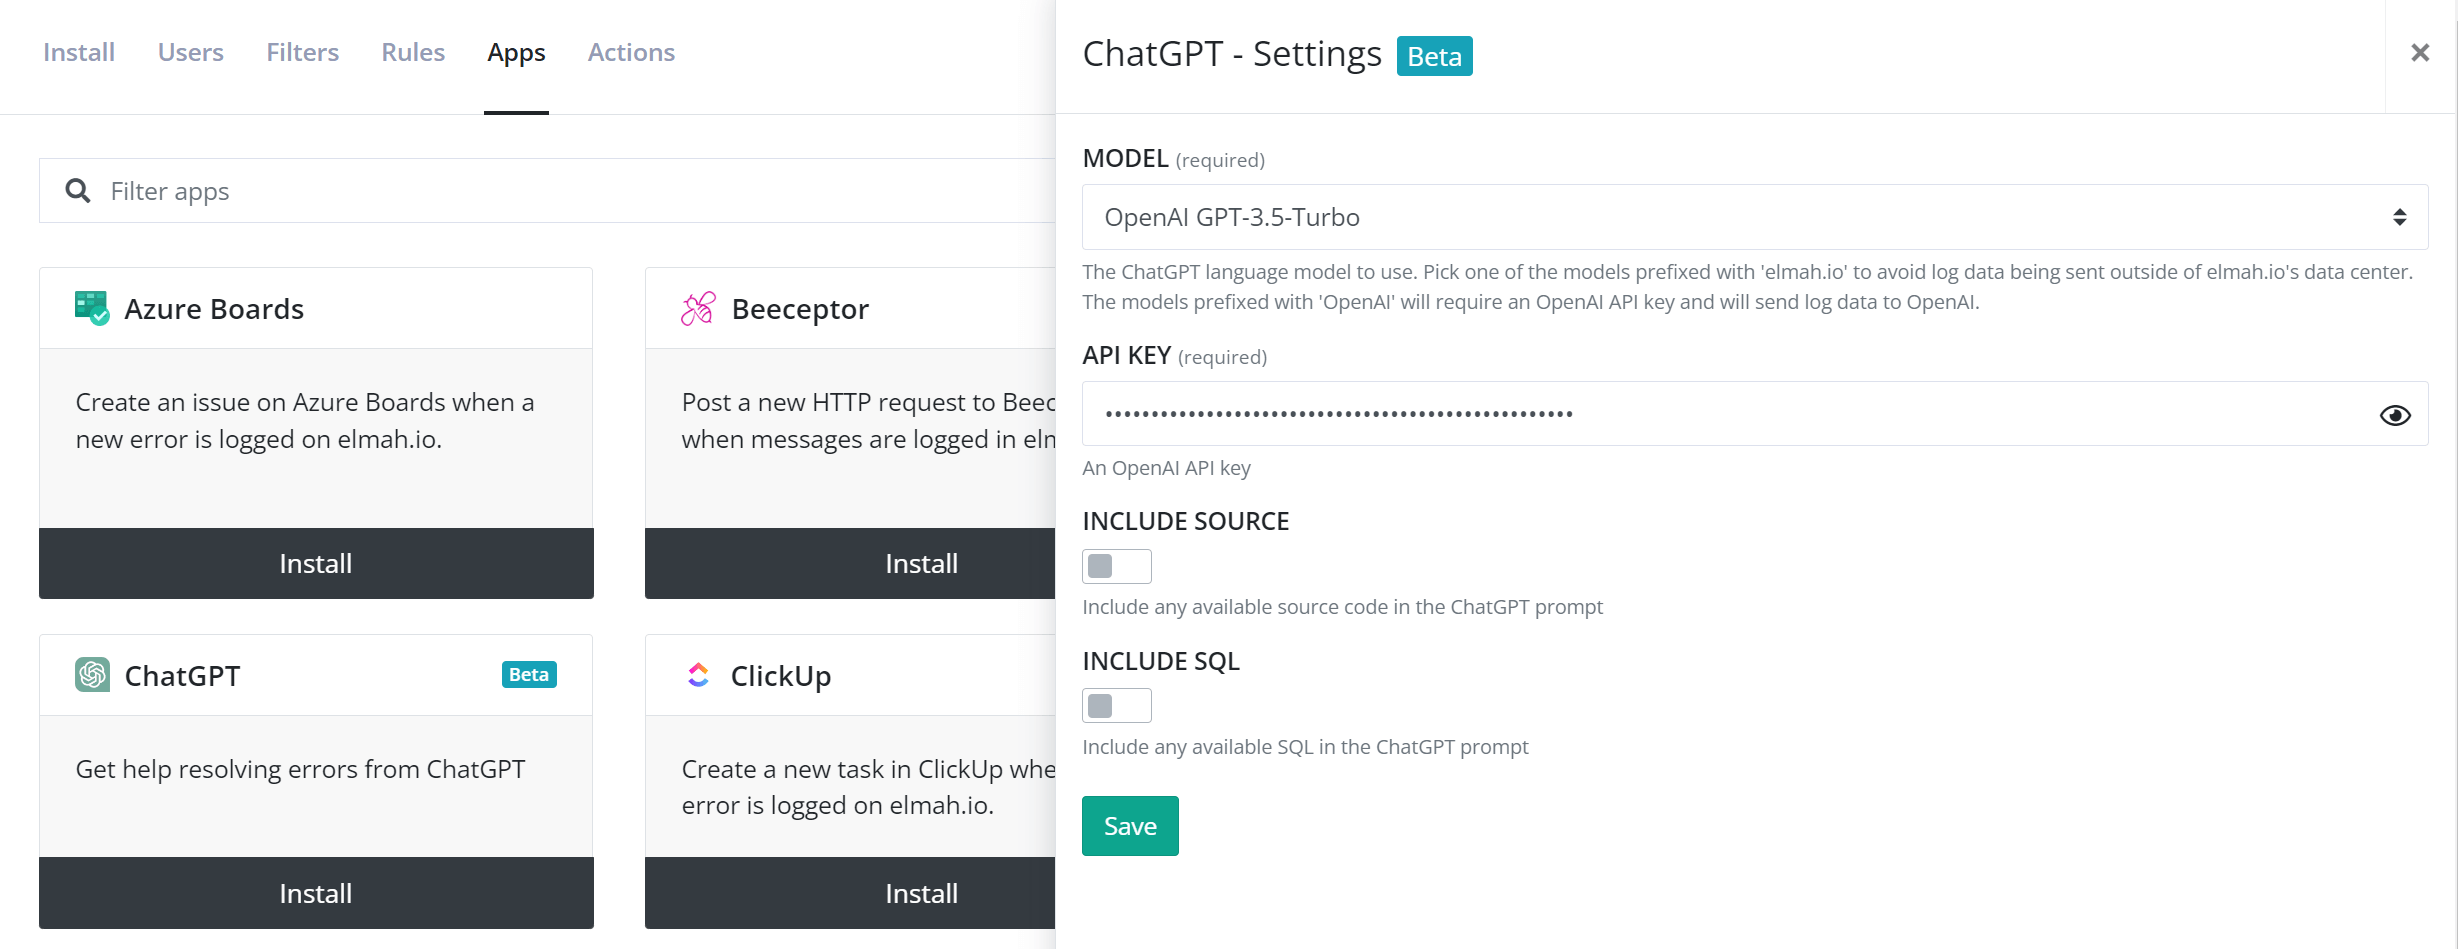Reveal the hidden API key
The height and width of the screenshot is (949, 2458).
(x=2395, y=414)
